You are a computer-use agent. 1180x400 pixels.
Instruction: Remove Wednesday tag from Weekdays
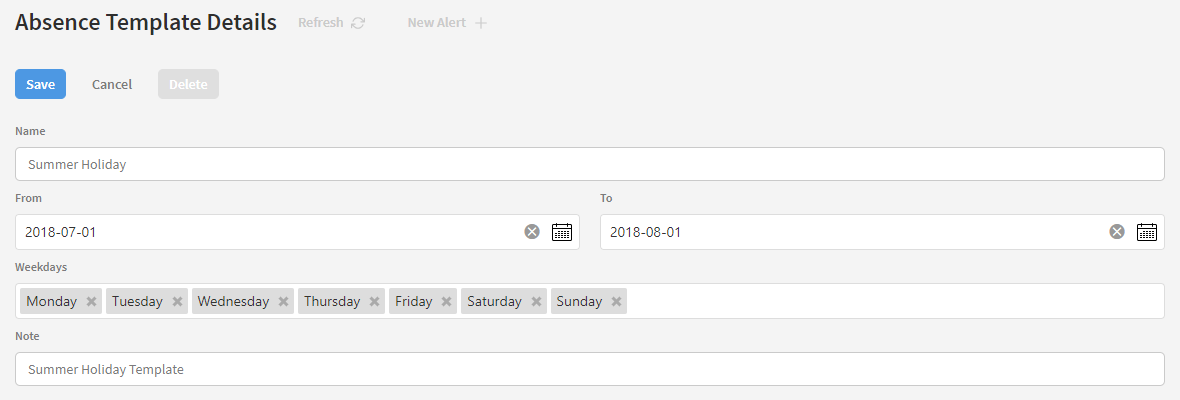(284, 301)
